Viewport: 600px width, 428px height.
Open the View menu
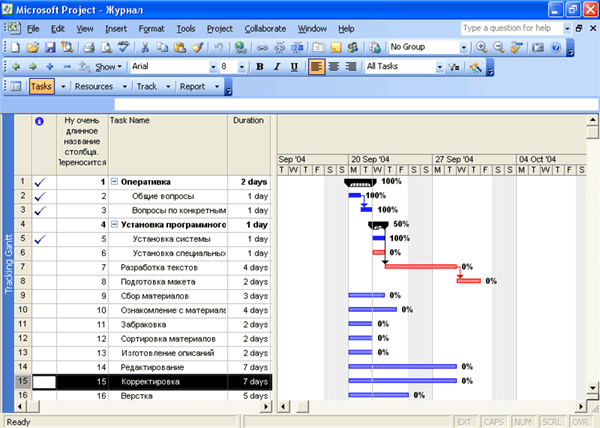click(x=85, y=29)
